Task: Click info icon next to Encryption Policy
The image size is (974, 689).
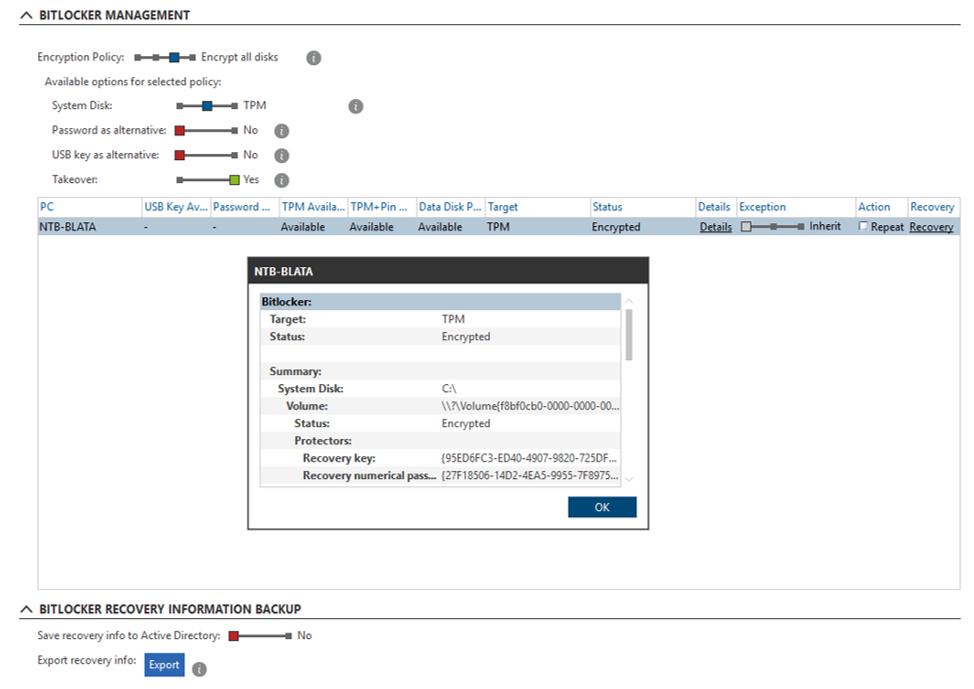Action: coord(313,58)
